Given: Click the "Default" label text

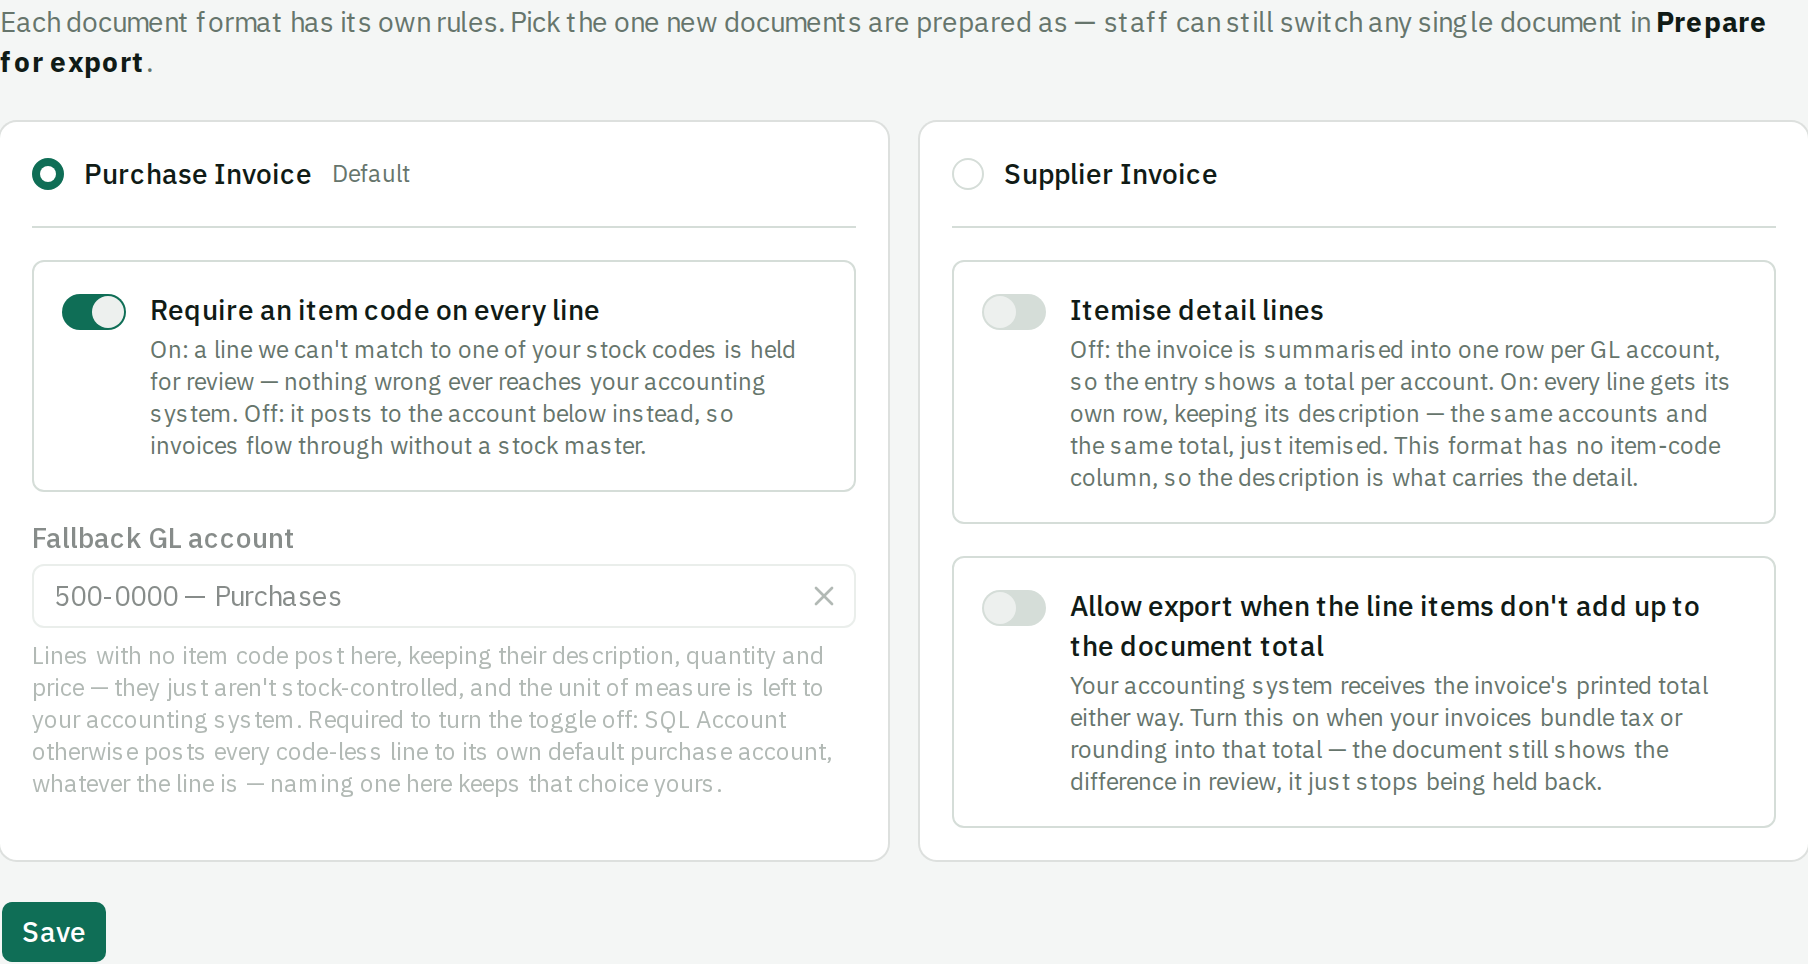Looking at the screenshot, I should click(371, 174).
